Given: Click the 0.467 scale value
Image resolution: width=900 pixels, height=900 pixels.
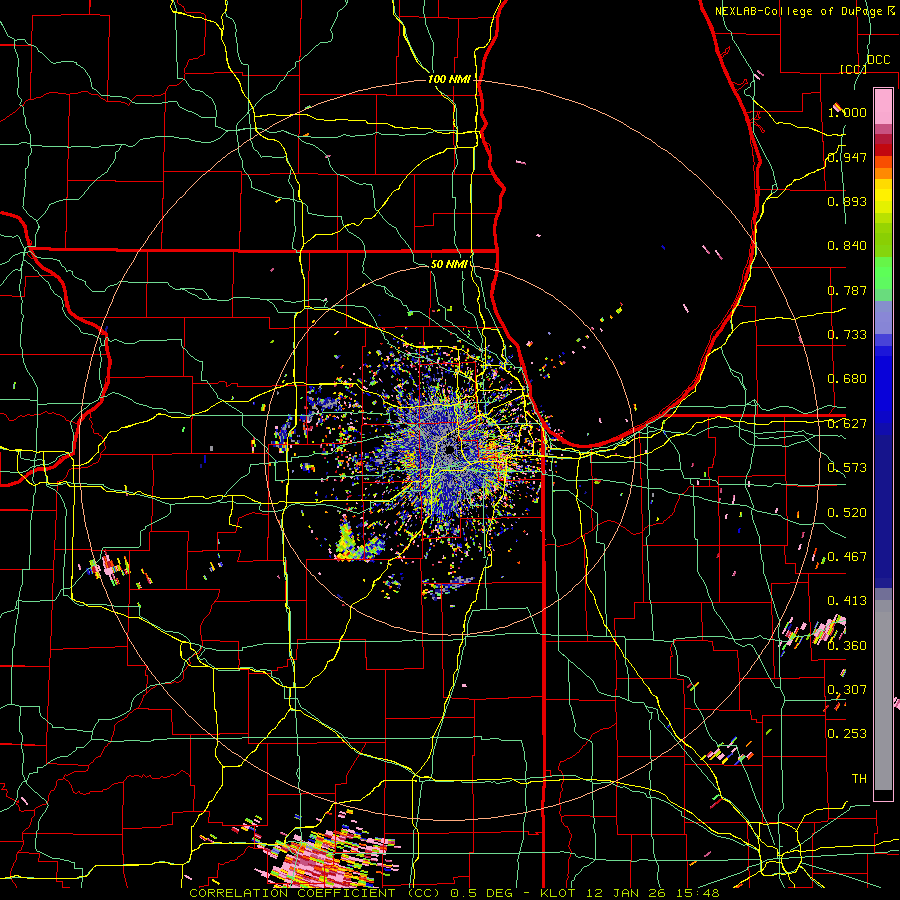Looking at the screenshot, I should point(847,556).
